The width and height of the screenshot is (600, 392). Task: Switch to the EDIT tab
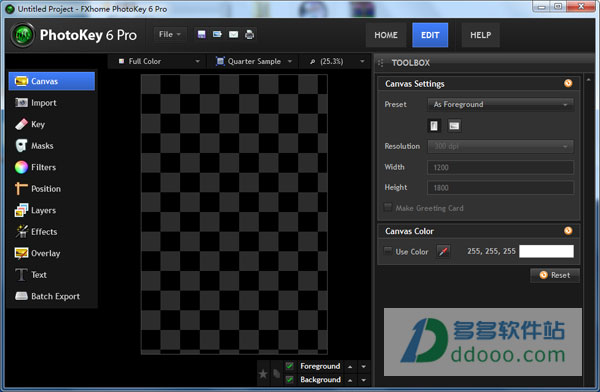[x=430, y=35]
